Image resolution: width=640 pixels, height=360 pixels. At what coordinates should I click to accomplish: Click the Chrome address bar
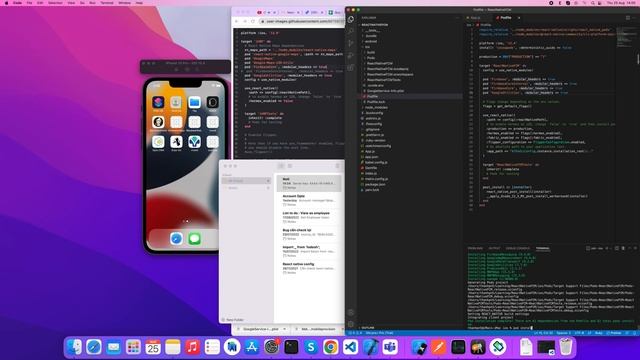[302, 21]
